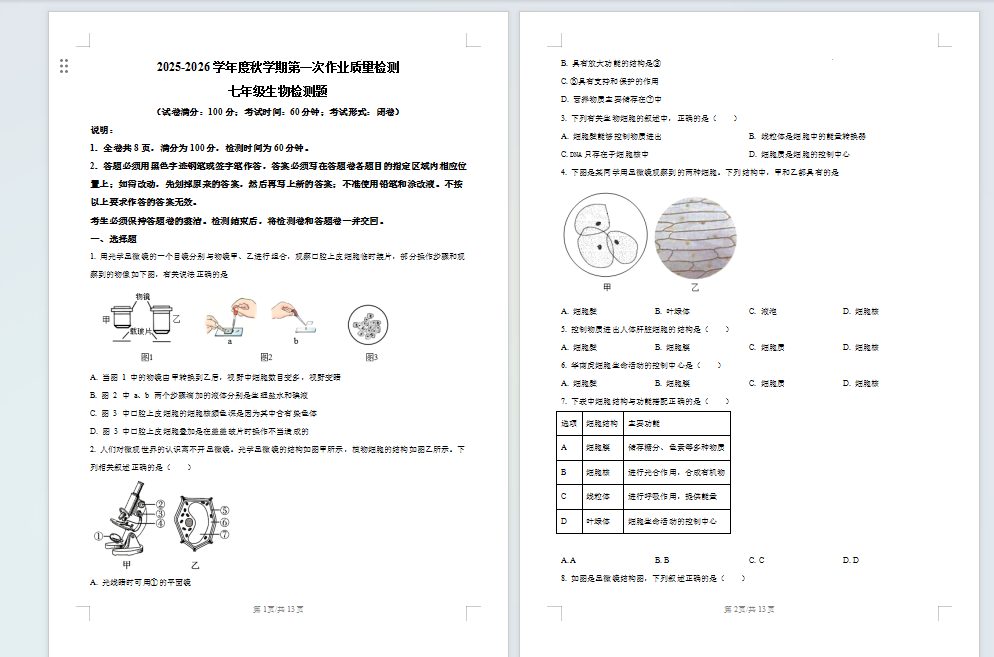Click the page 1 footer page number text
Image resolution: width=994 pixels, height=657 pixels.
coord(278,609)
